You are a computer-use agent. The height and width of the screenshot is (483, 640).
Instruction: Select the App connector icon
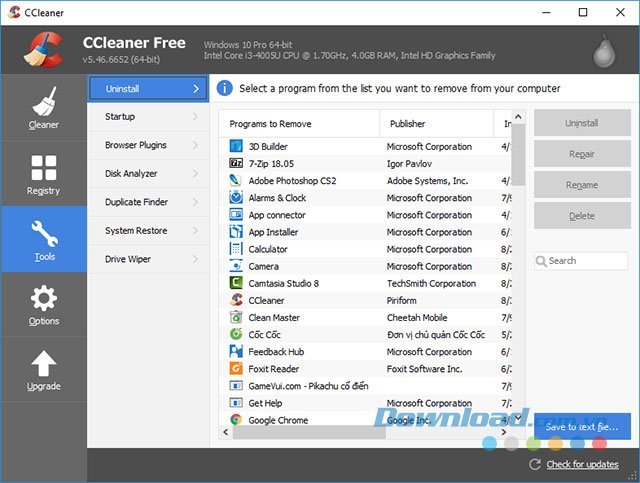click(x=236, y=215)
